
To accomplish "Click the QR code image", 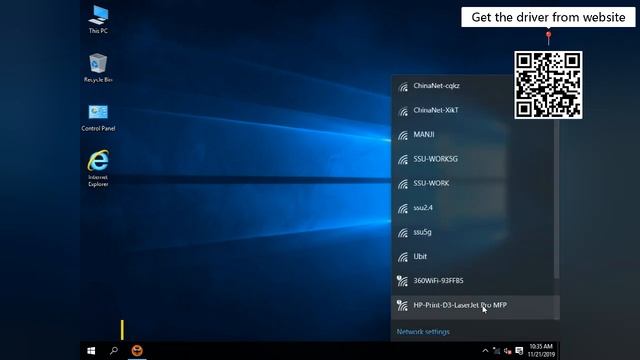I will click(548, 85).
